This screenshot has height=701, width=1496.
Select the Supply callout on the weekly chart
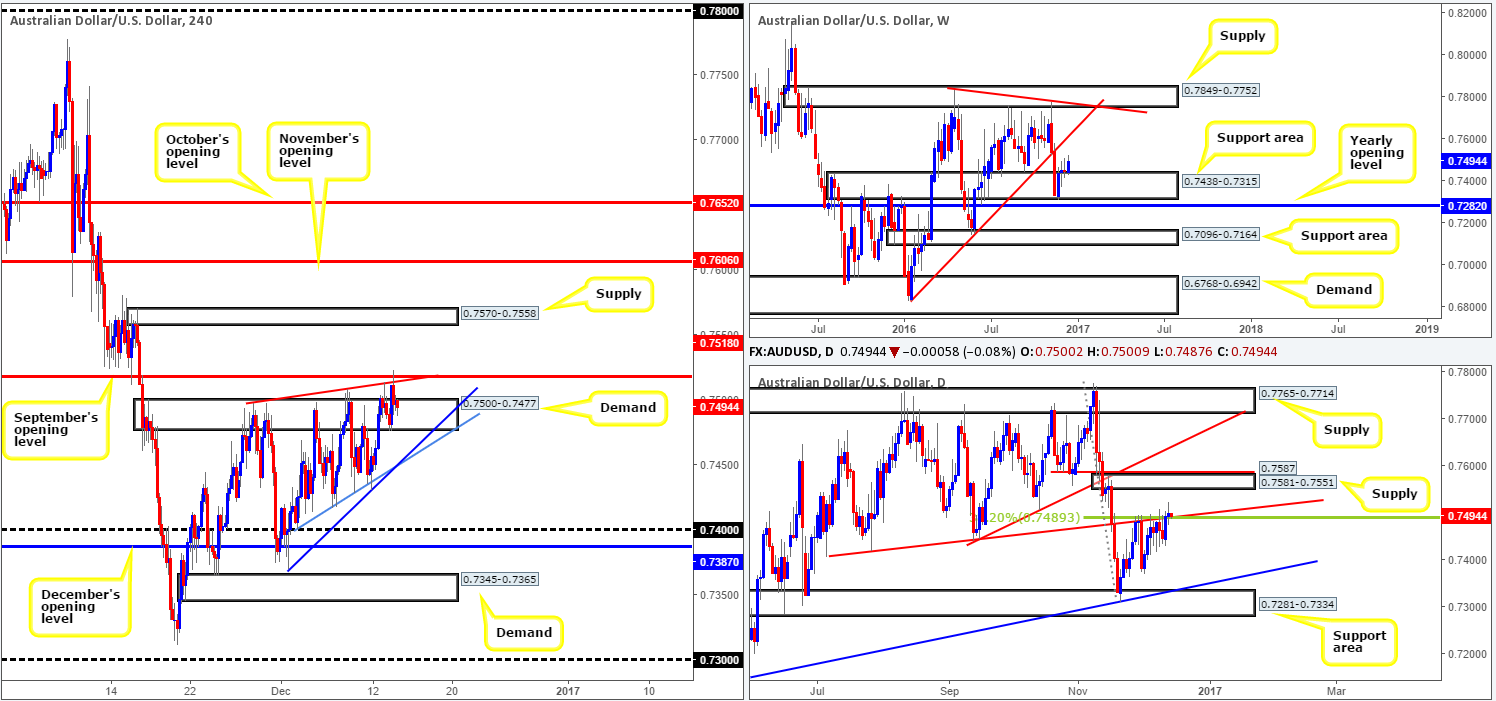point(1242,35)
